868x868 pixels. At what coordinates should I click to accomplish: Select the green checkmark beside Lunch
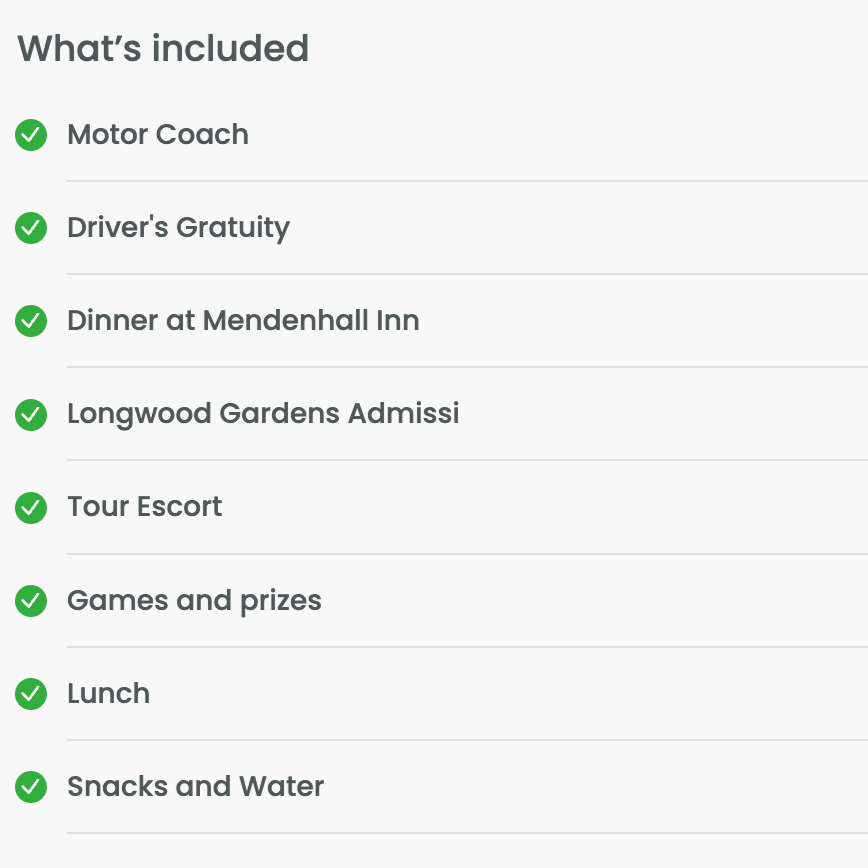click(x=31, y=694)
